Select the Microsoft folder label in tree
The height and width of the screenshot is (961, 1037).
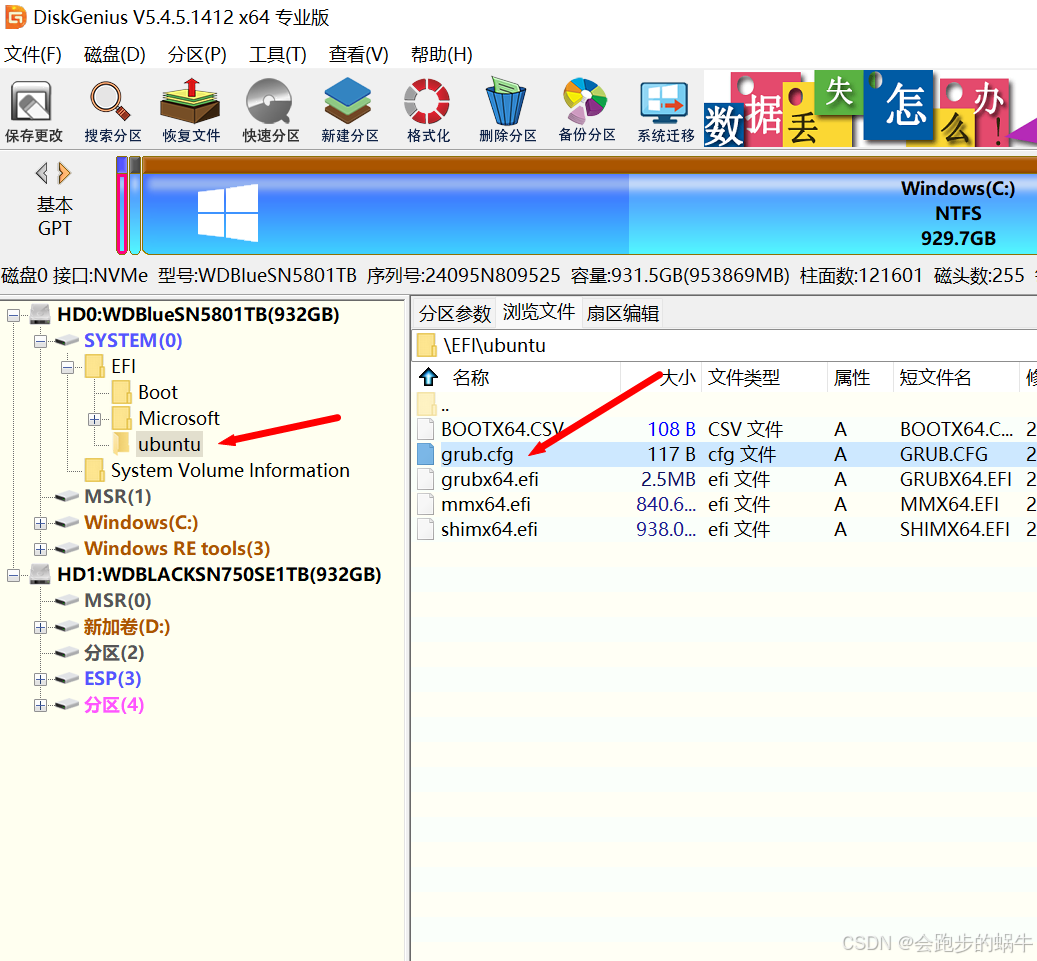pos(179,418)
